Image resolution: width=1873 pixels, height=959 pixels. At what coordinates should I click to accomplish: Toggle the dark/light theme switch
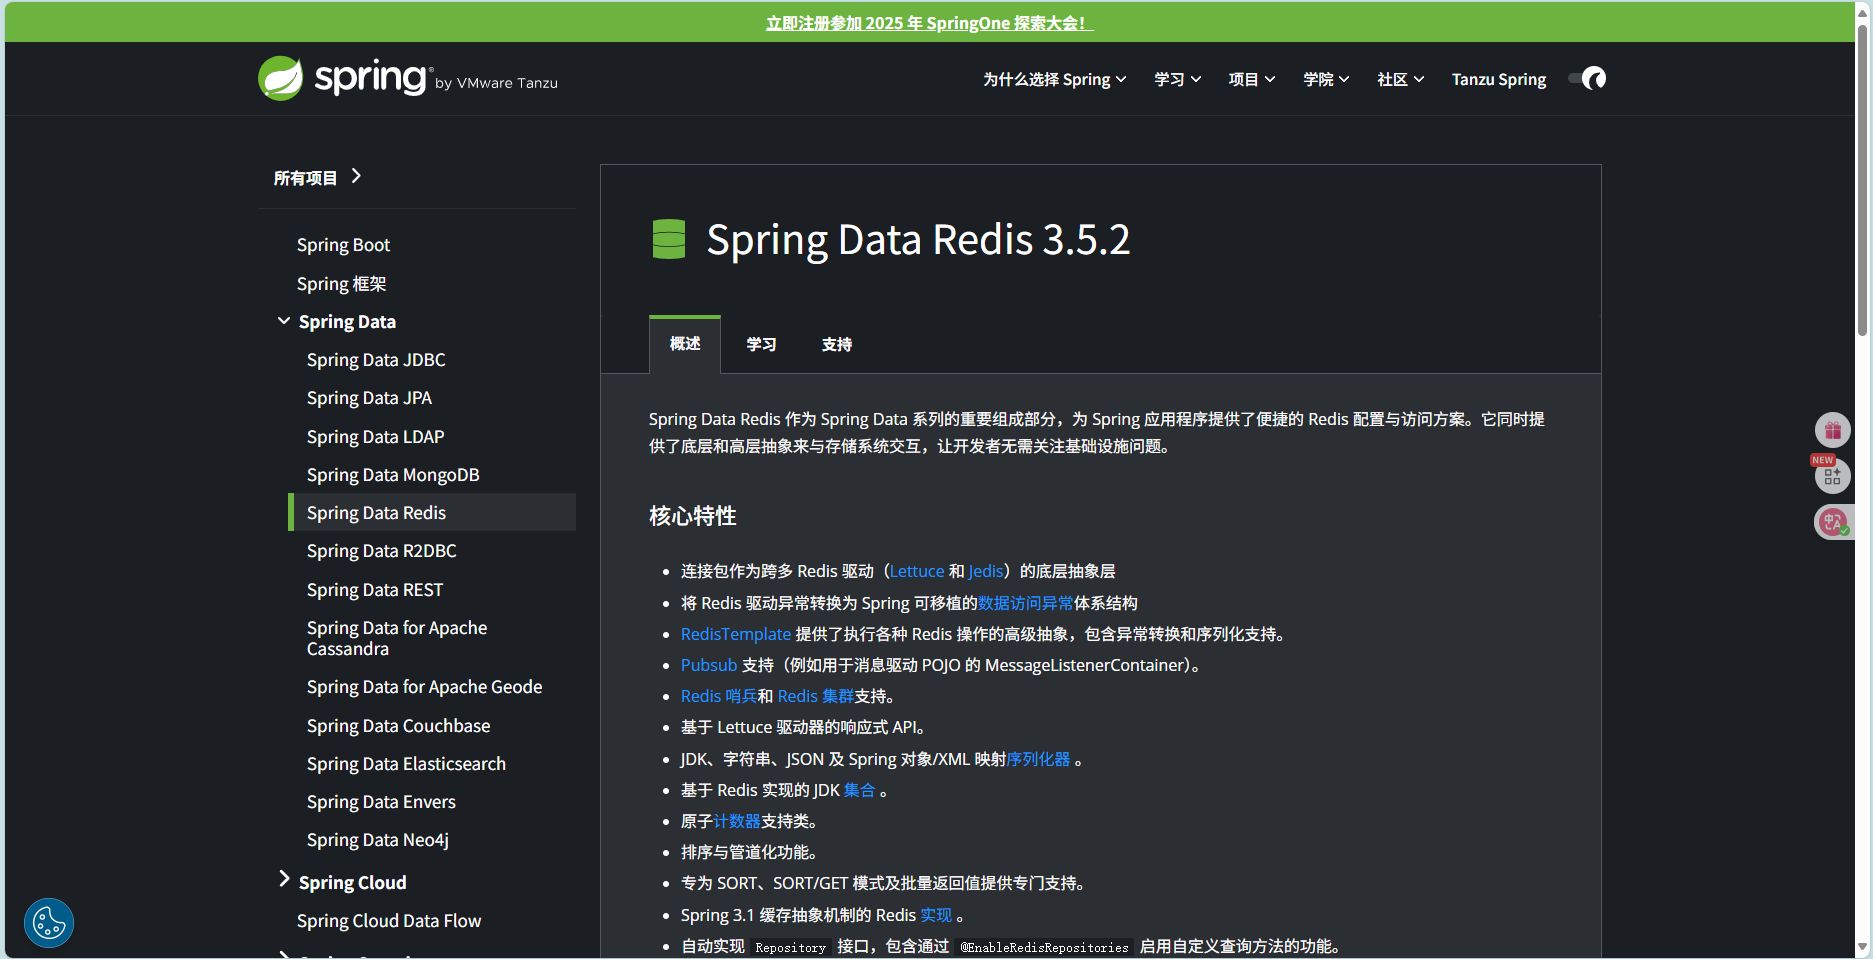point(1587,79)
